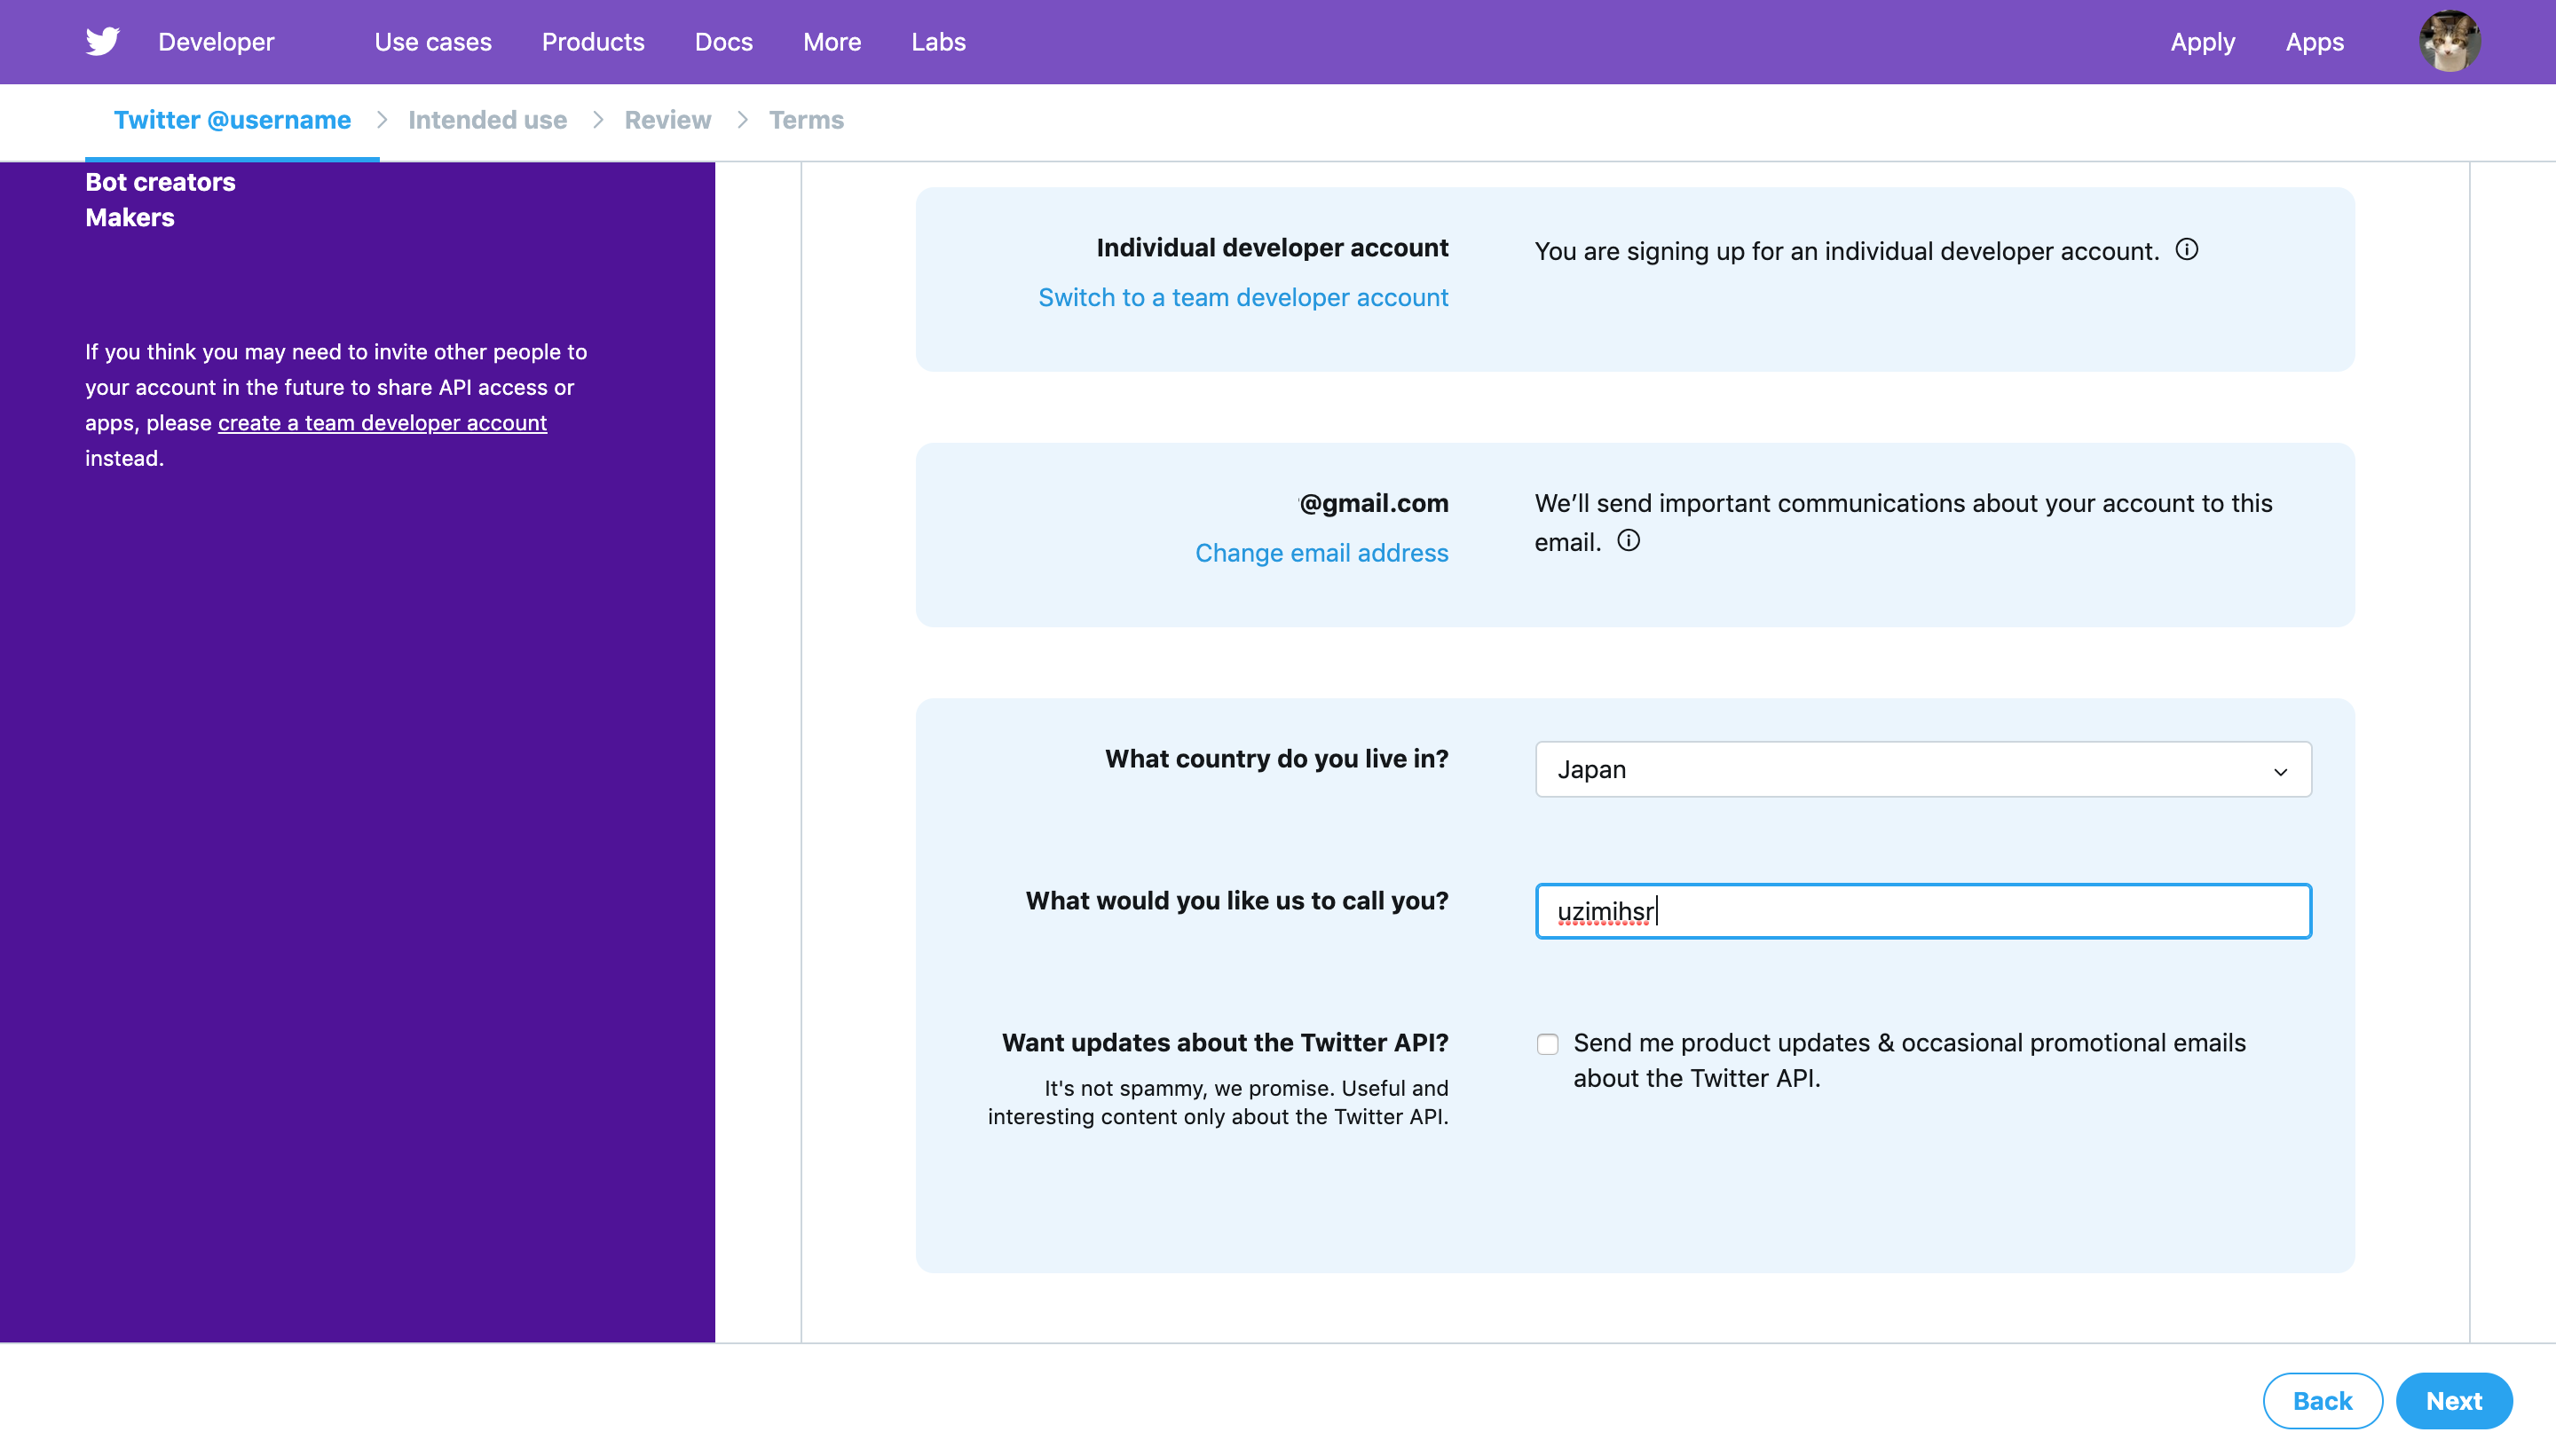2556x1456 pixels.
Task: Click the 'Bot creators' sidebar text
Action: click(x=160, y=182)
